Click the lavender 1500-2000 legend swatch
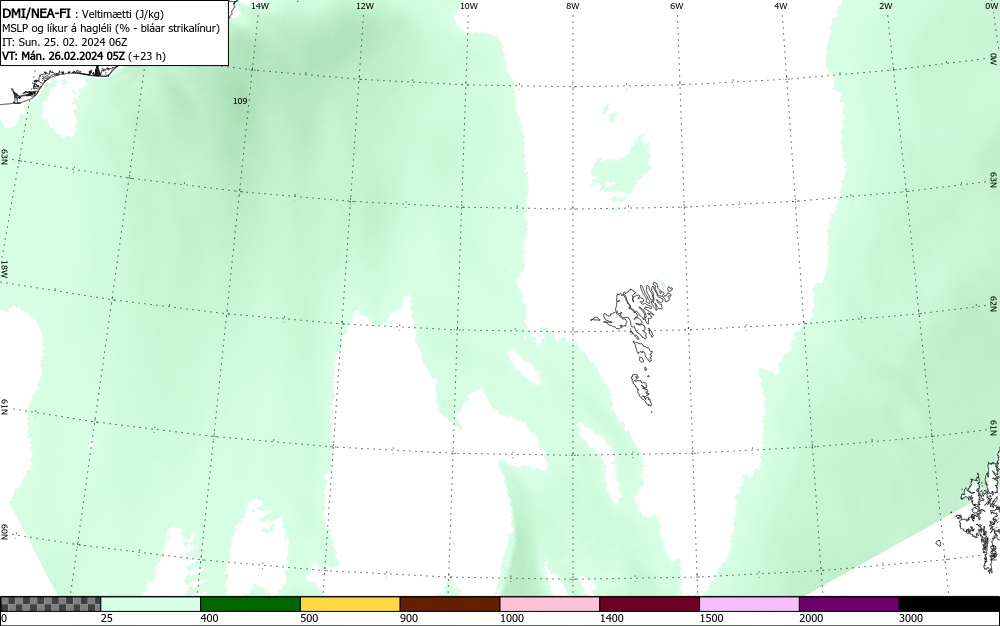The height and width of the screenshot is (626, 1000). (749, 604)
